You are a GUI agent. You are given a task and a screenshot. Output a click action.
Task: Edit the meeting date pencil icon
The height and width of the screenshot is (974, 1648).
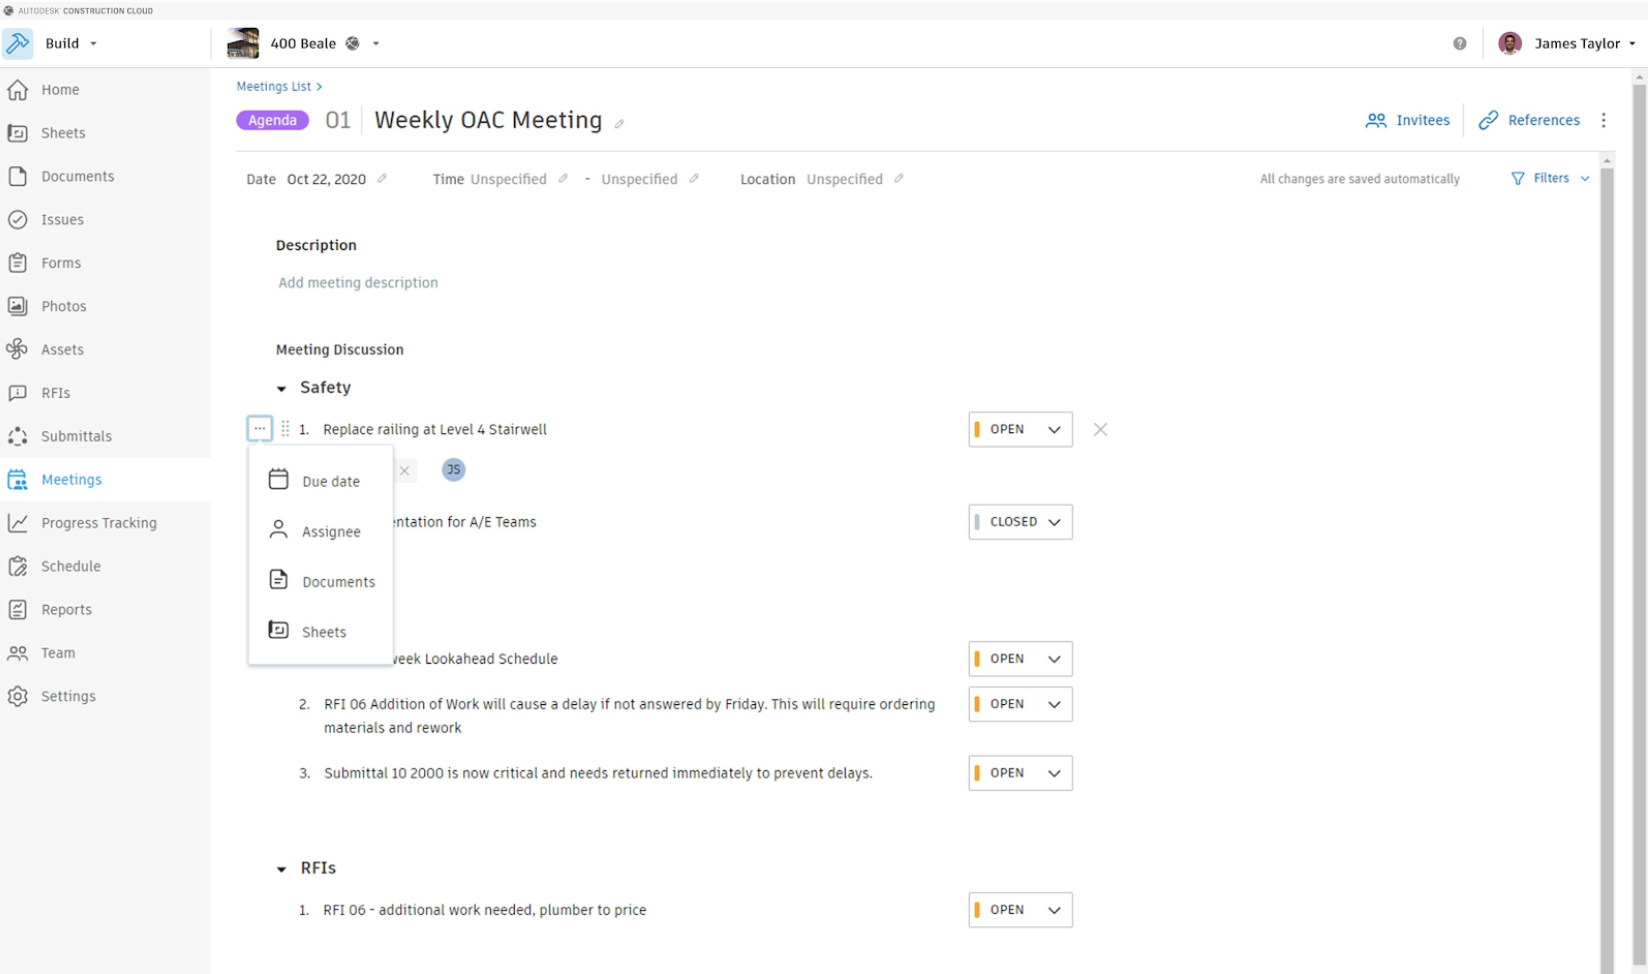[382, 179]
